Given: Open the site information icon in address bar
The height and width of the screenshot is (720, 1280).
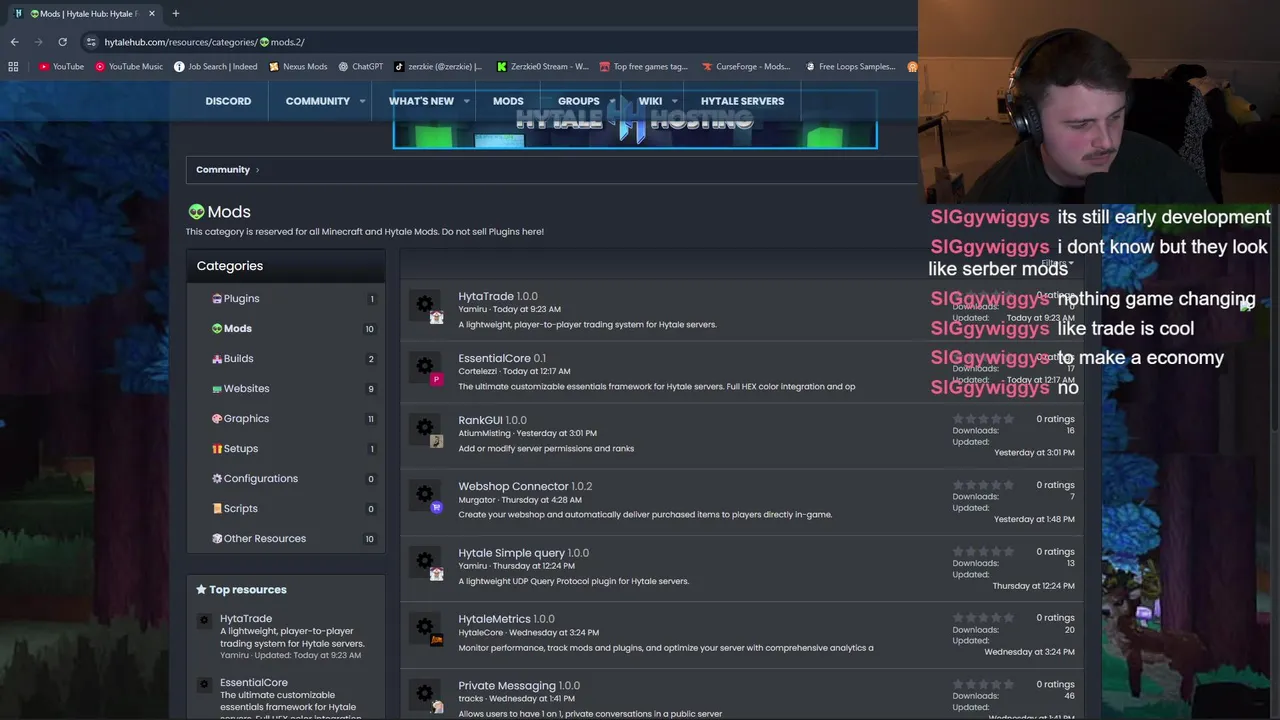Looking at the screenshot, I should tap(91, 42).
